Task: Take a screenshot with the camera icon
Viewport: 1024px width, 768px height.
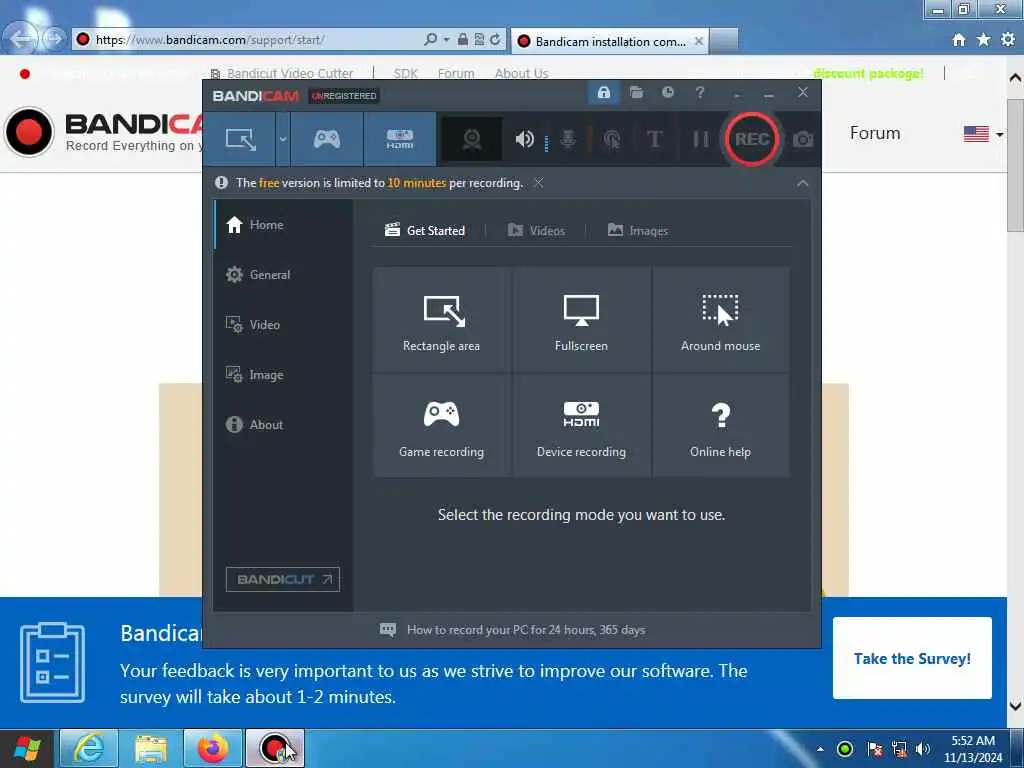Action: point(803,140)
